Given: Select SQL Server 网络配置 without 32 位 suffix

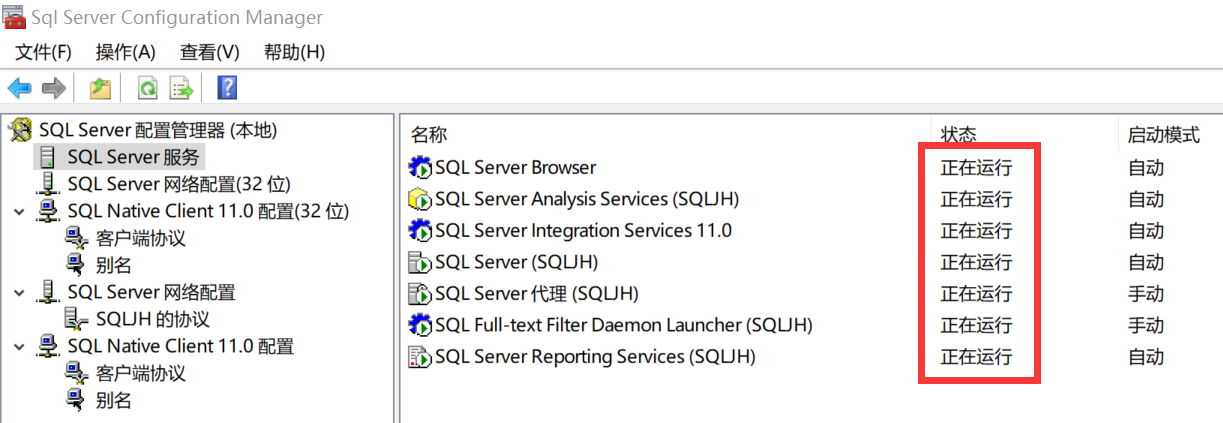Looking at the screenshot, I should coord(151,292).
